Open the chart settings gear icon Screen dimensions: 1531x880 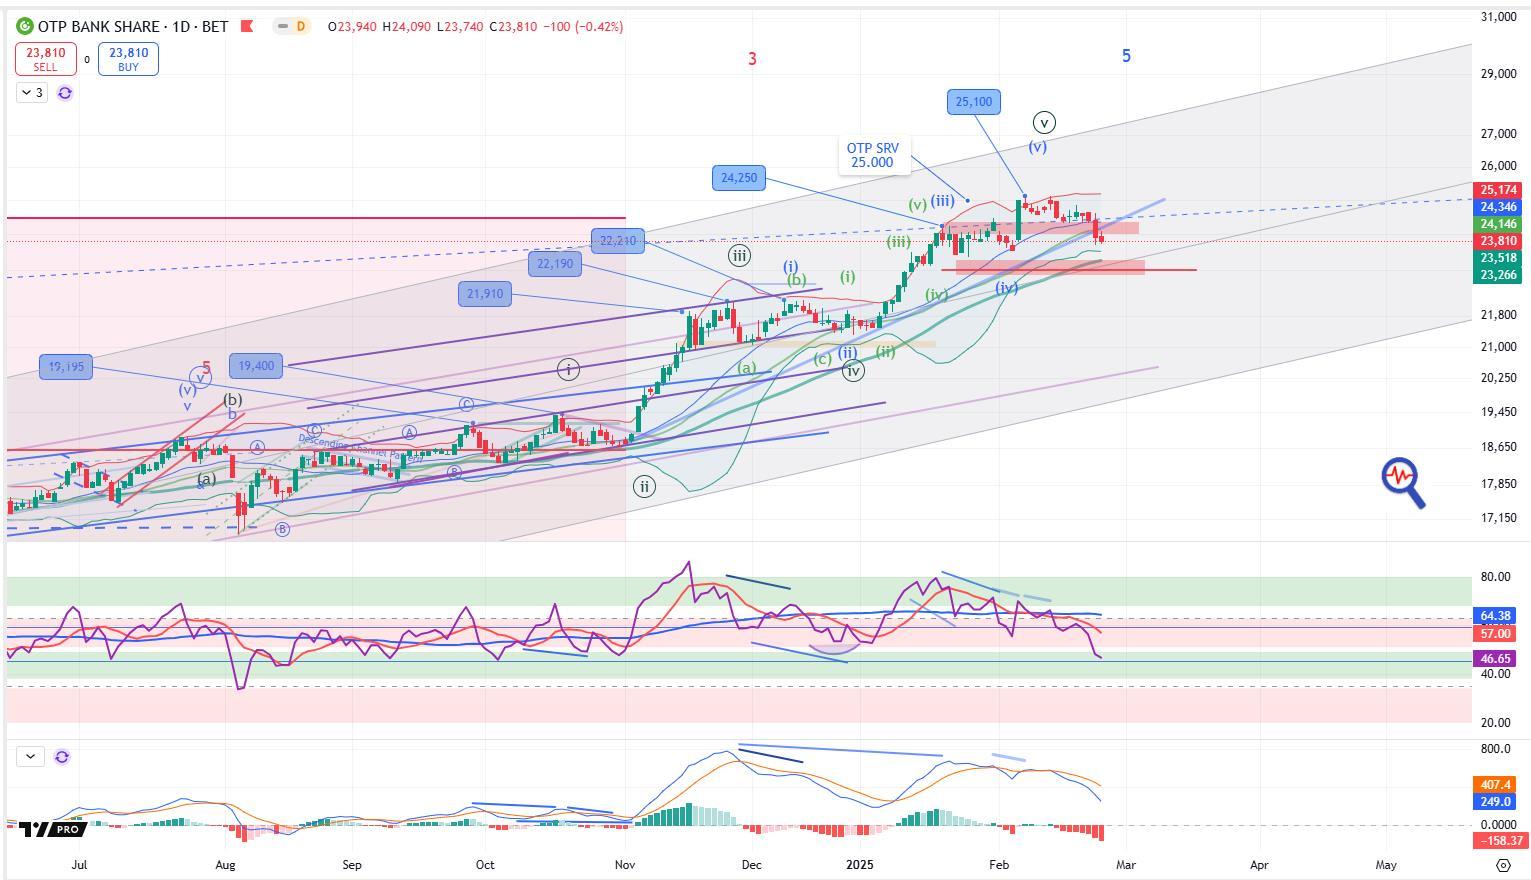1503,865
